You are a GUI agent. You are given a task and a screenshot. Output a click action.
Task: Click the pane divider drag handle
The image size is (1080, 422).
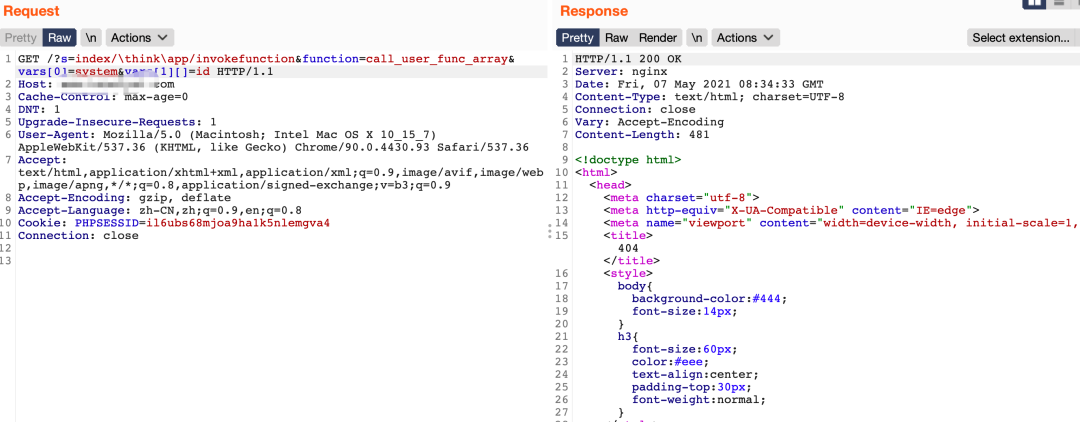pos(548,230)
